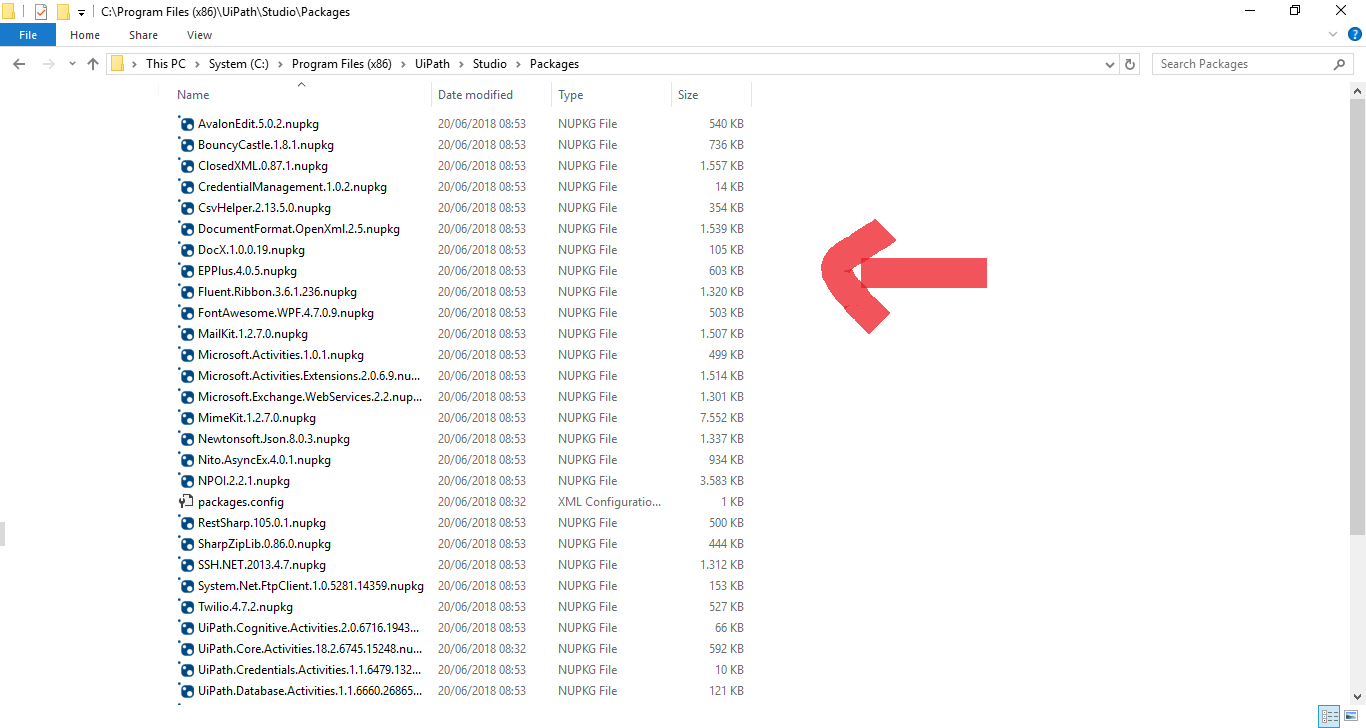Switch to the Large icons view layout
Viewport: 1366px width, 728px height.
(1349, 716)
